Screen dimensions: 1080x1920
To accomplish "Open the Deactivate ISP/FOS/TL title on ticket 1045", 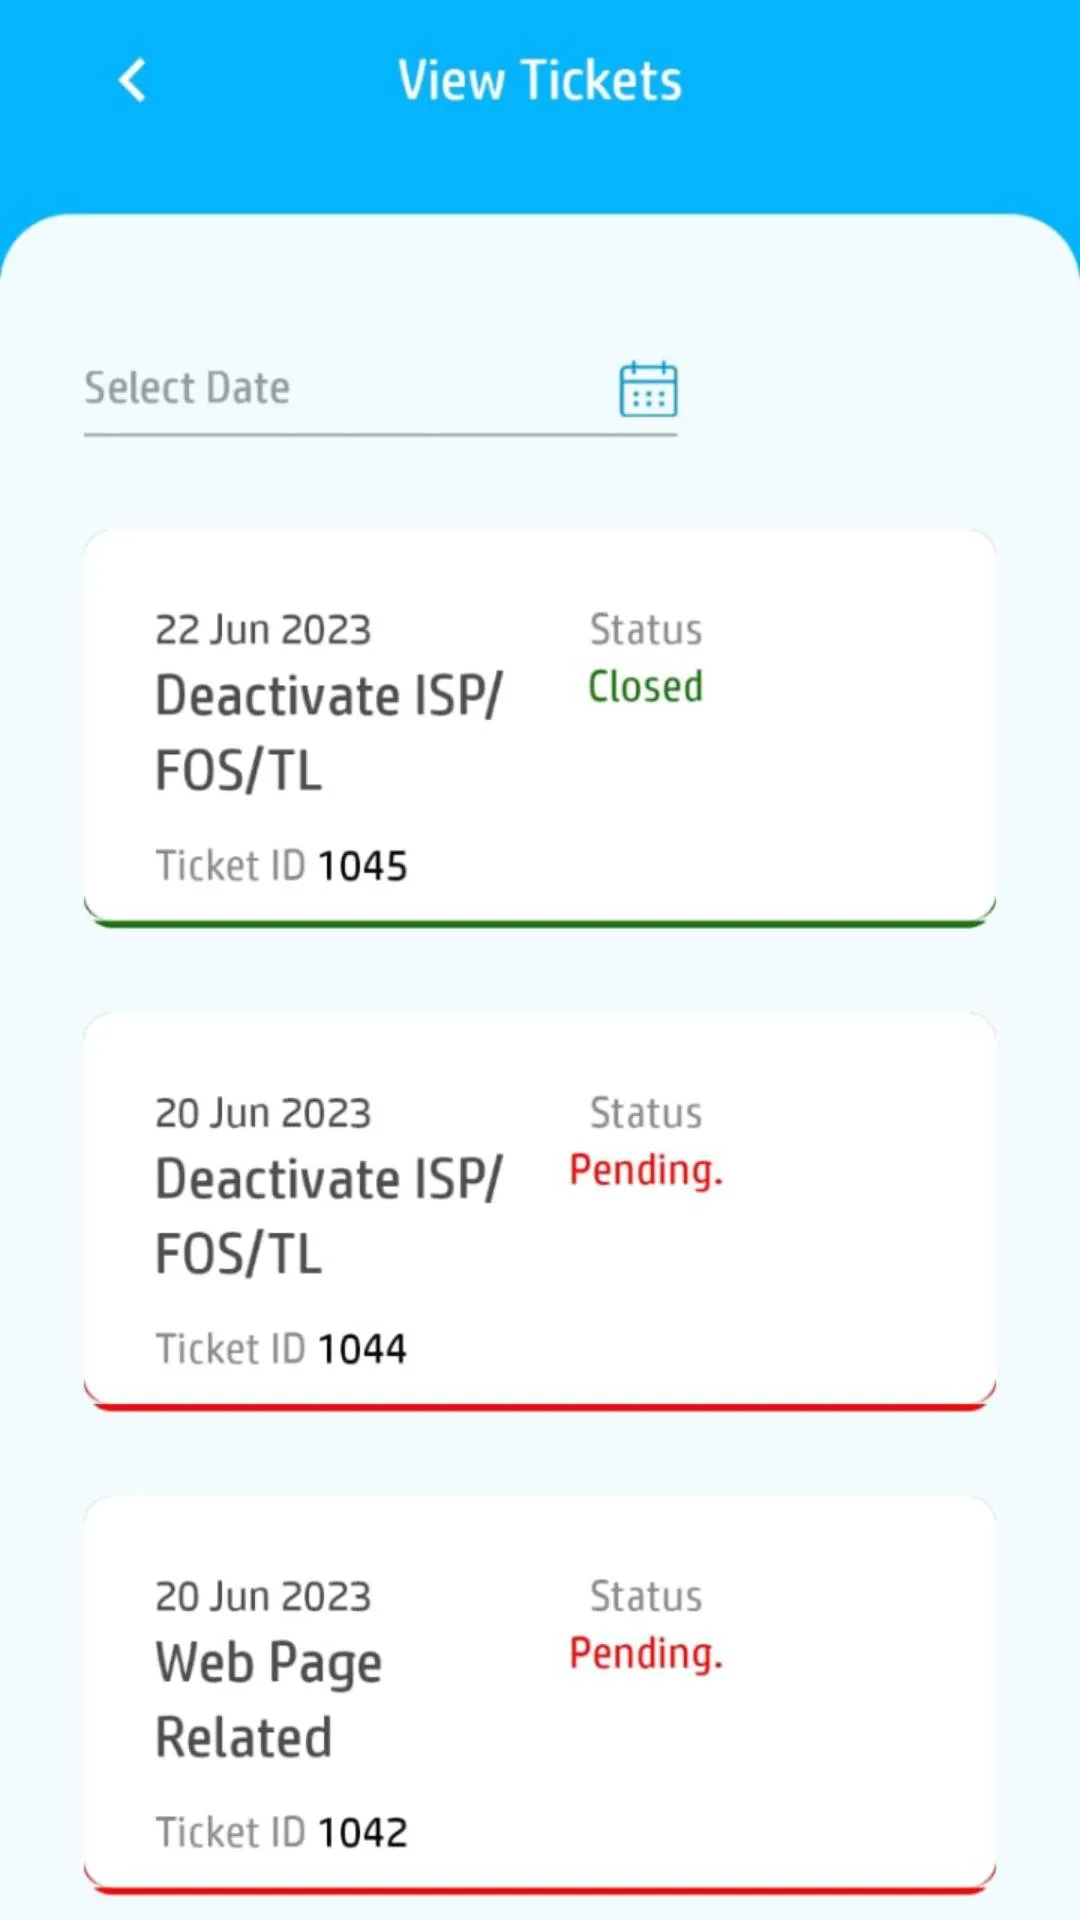I will point(329,733).
